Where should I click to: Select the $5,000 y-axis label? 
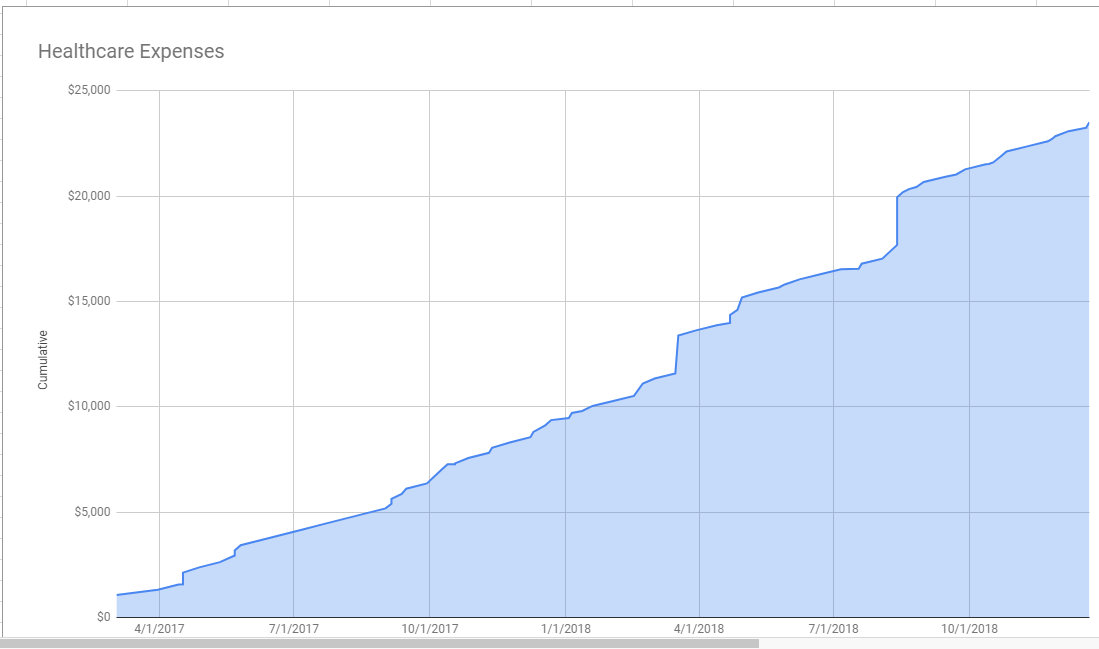coord(90,512)
